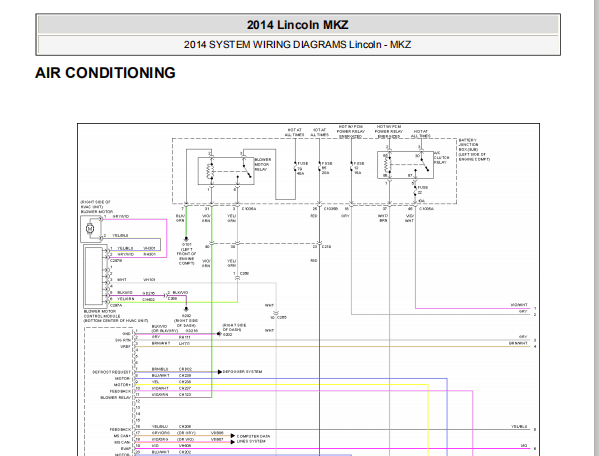Click the "VREF" pin label
Screen dimensions: 599x456
126,346
